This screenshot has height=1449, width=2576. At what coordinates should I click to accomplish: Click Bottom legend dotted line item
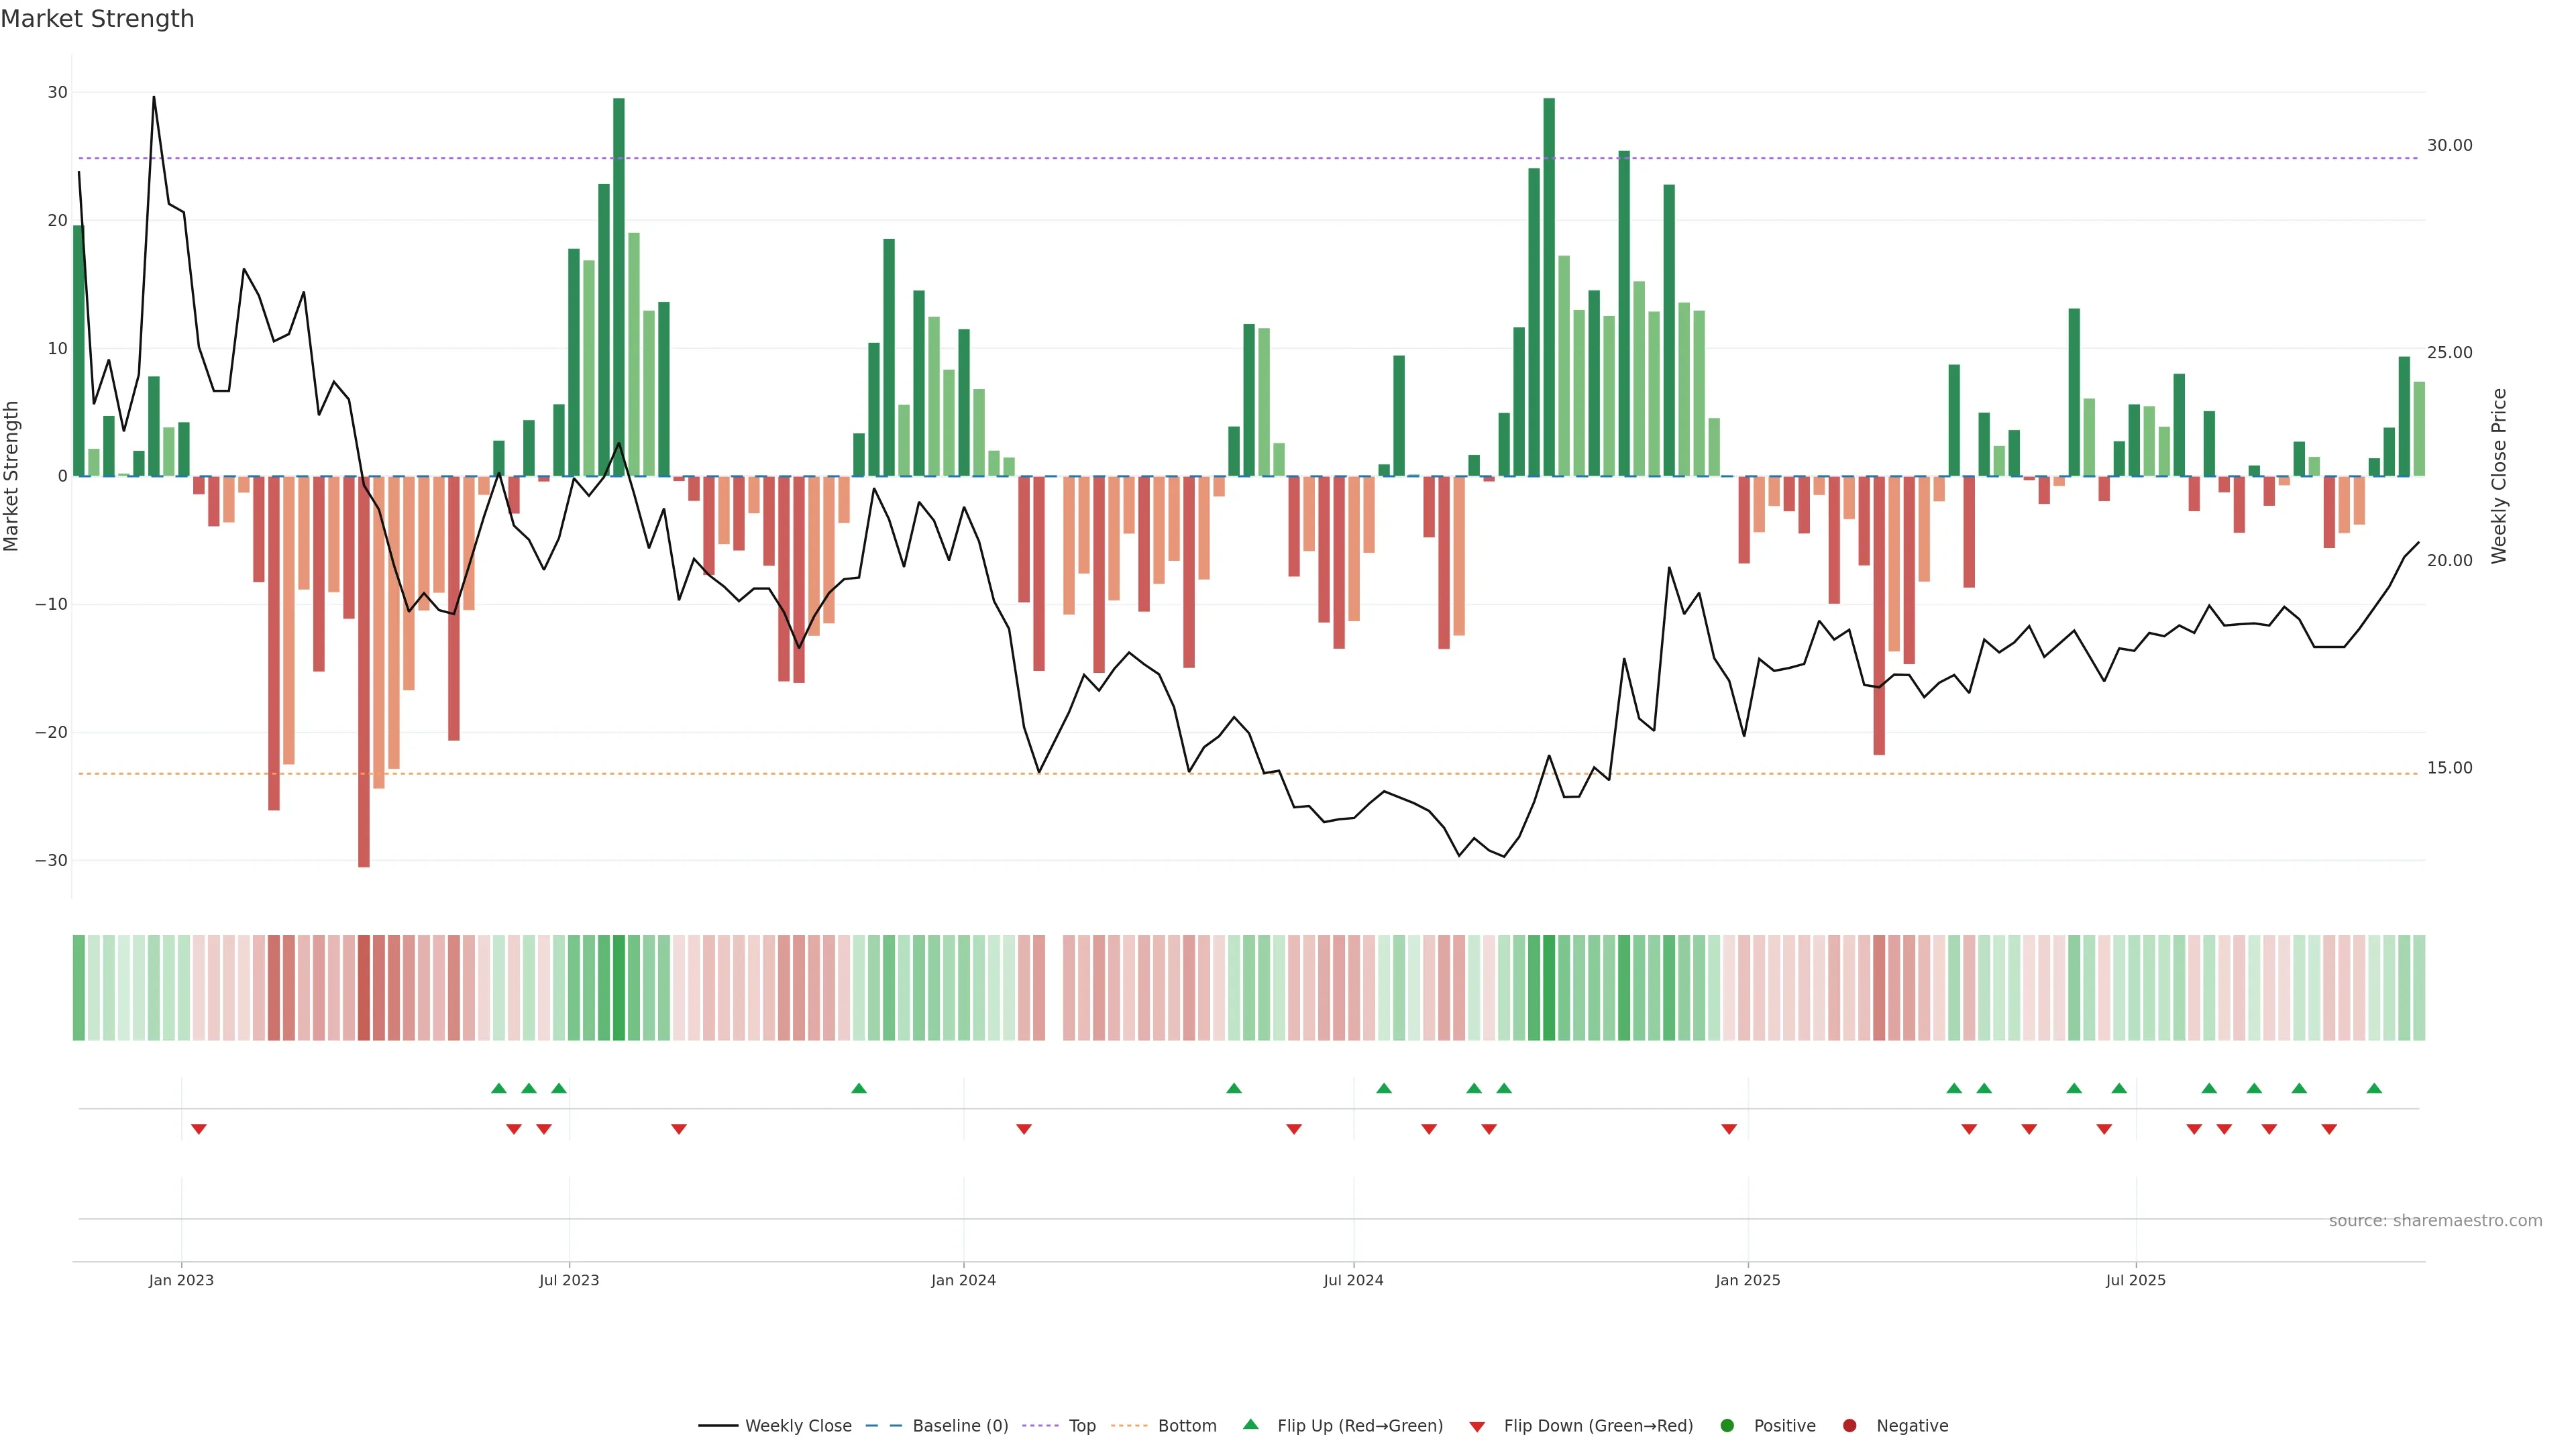click(x=1164, y=1426)
